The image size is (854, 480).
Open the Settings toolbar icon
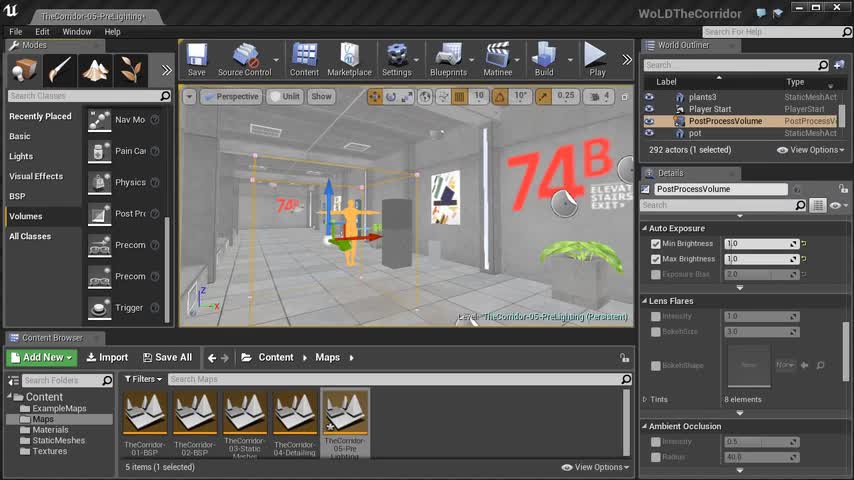pyautogui.click(x=396, y=59)
